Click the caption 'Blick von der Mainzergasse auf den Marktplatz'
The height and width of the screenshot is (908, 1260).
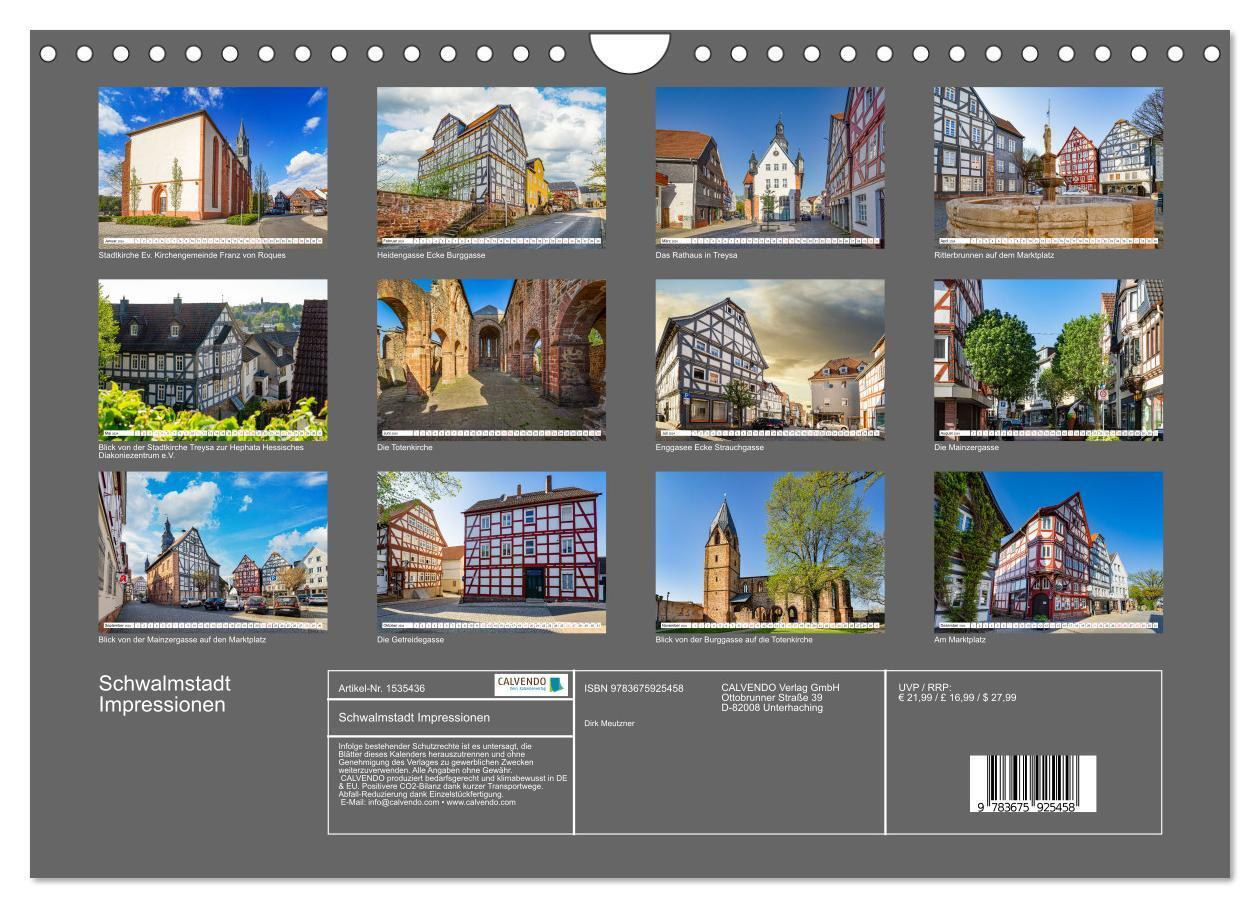182,640
